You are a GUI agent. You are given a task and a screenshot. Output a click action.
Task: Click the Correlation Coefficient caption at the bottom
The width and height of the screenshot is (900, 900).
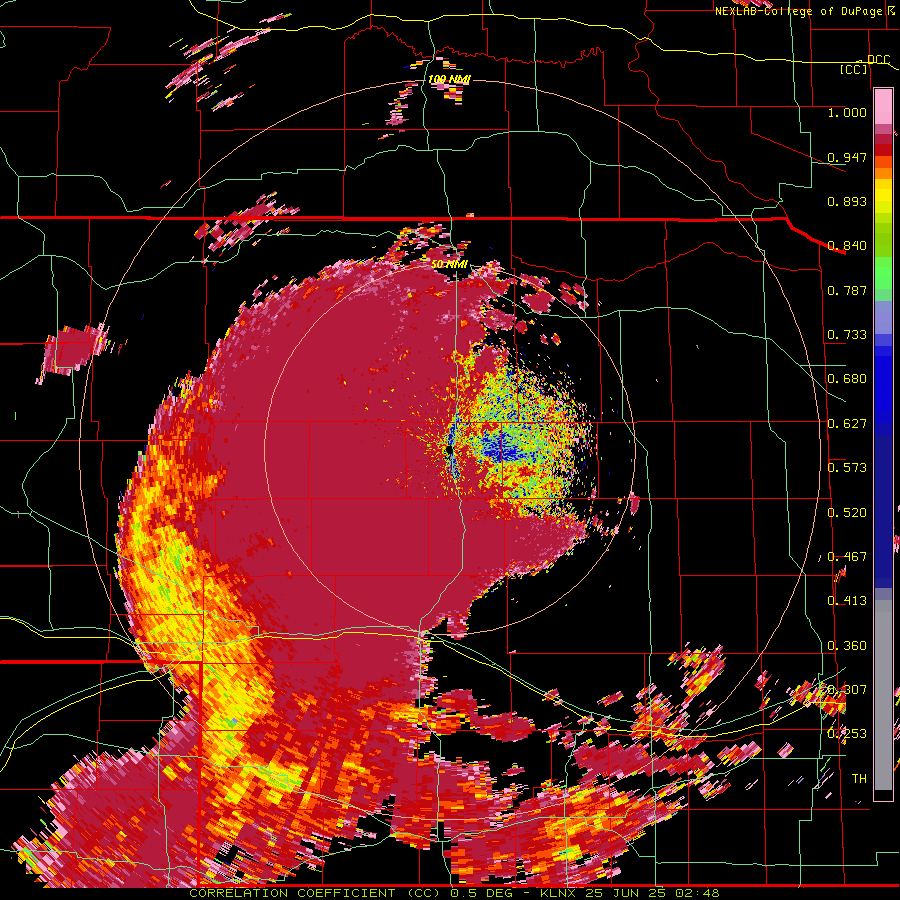pos(454,893)
